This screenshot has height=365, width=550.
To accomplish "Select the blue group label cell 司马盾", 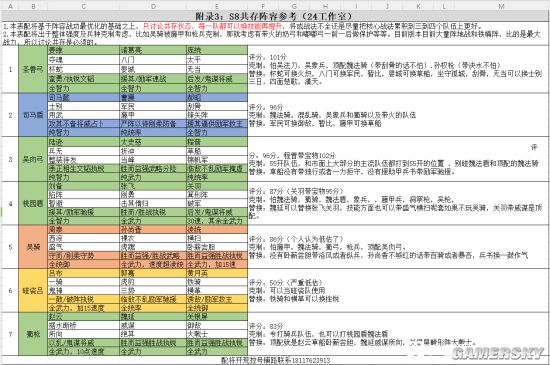I will coord(33,115).
